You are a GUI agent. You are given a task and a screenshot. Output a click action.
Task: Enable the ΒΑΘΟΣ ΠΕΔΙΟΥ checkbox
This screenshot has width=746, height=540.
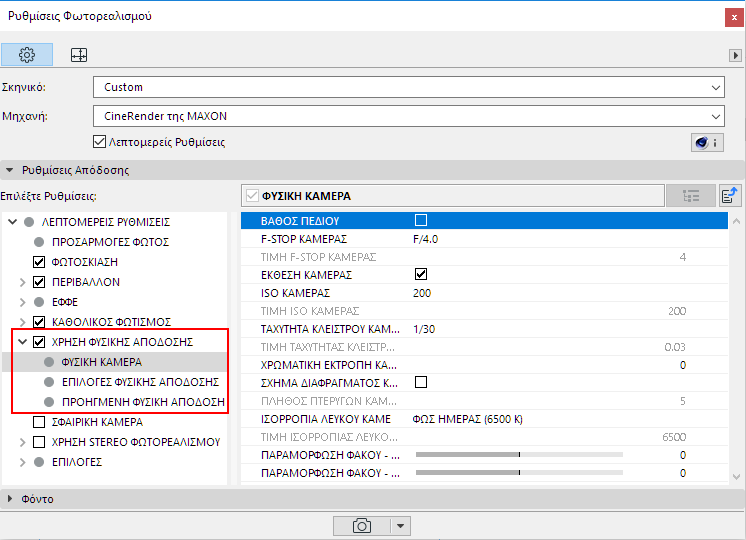pos(421,220)
